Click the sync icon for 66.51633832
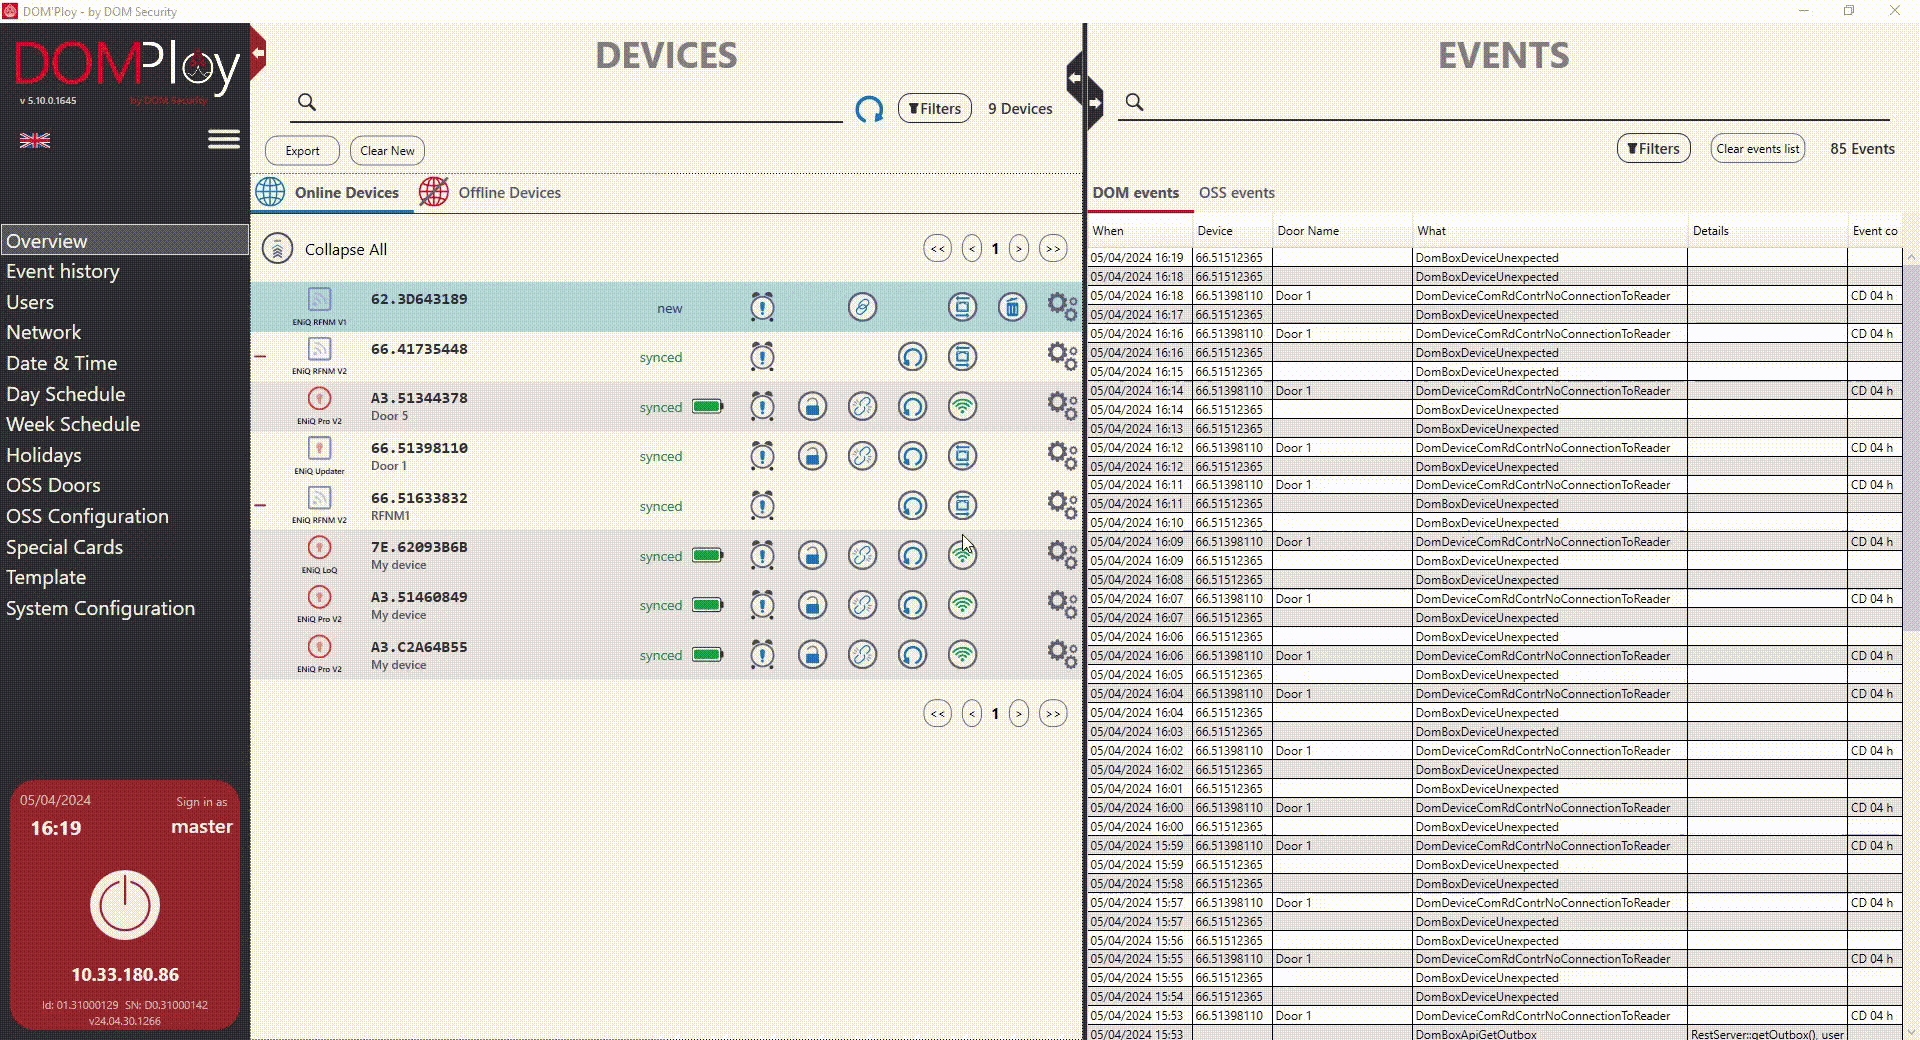Image resolution: width=1920 pixels, height=1040 pixels. pos(912,506)
